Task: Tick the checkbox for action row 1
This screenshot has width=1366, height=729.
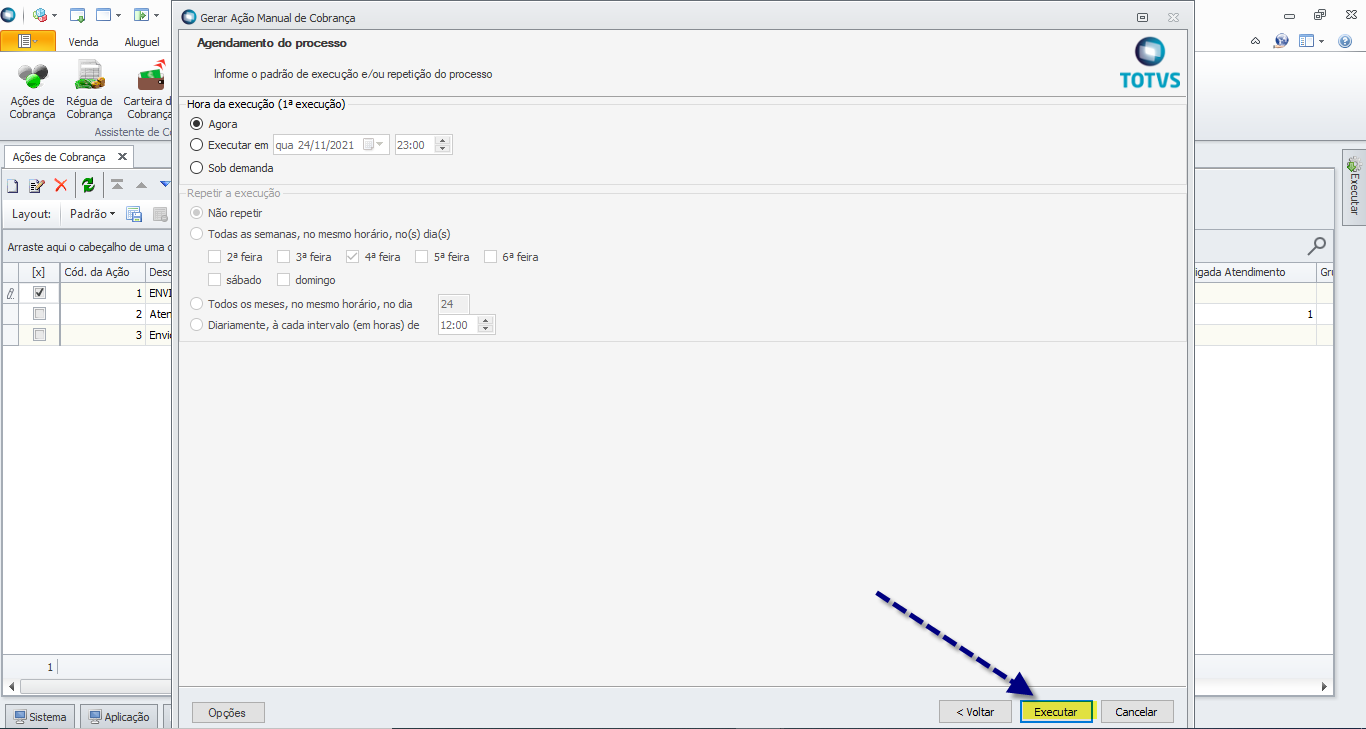Action: tap(39, 293)
